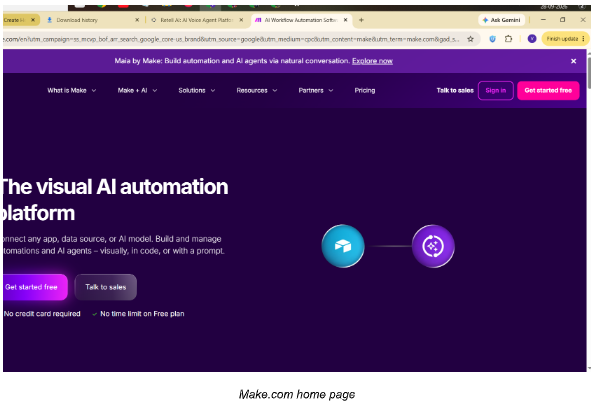Switch to the Retell AI Voice Agent tab
Screen dimensions: 591x402
coord(197,20)
